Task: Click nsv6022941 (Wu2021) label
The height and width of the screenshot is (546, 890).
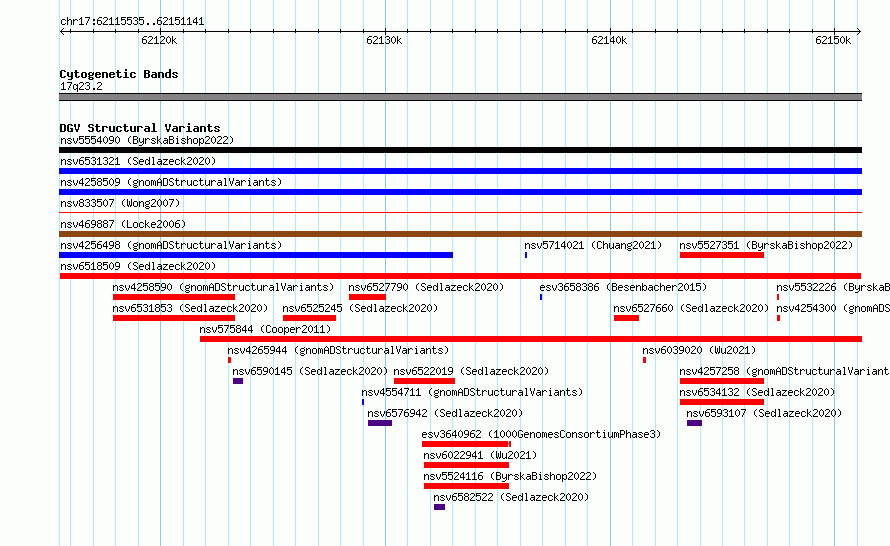Action: click(480, 455)
